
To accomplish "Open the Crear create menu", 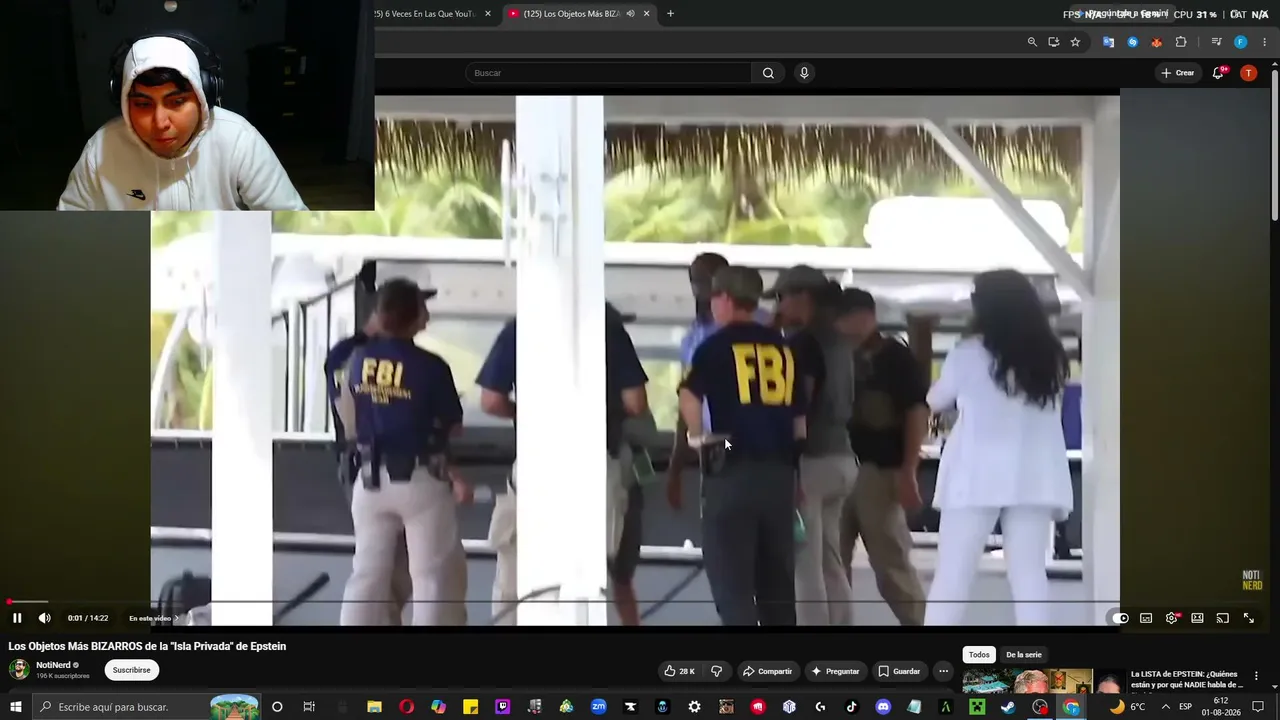I will 1177,73.
